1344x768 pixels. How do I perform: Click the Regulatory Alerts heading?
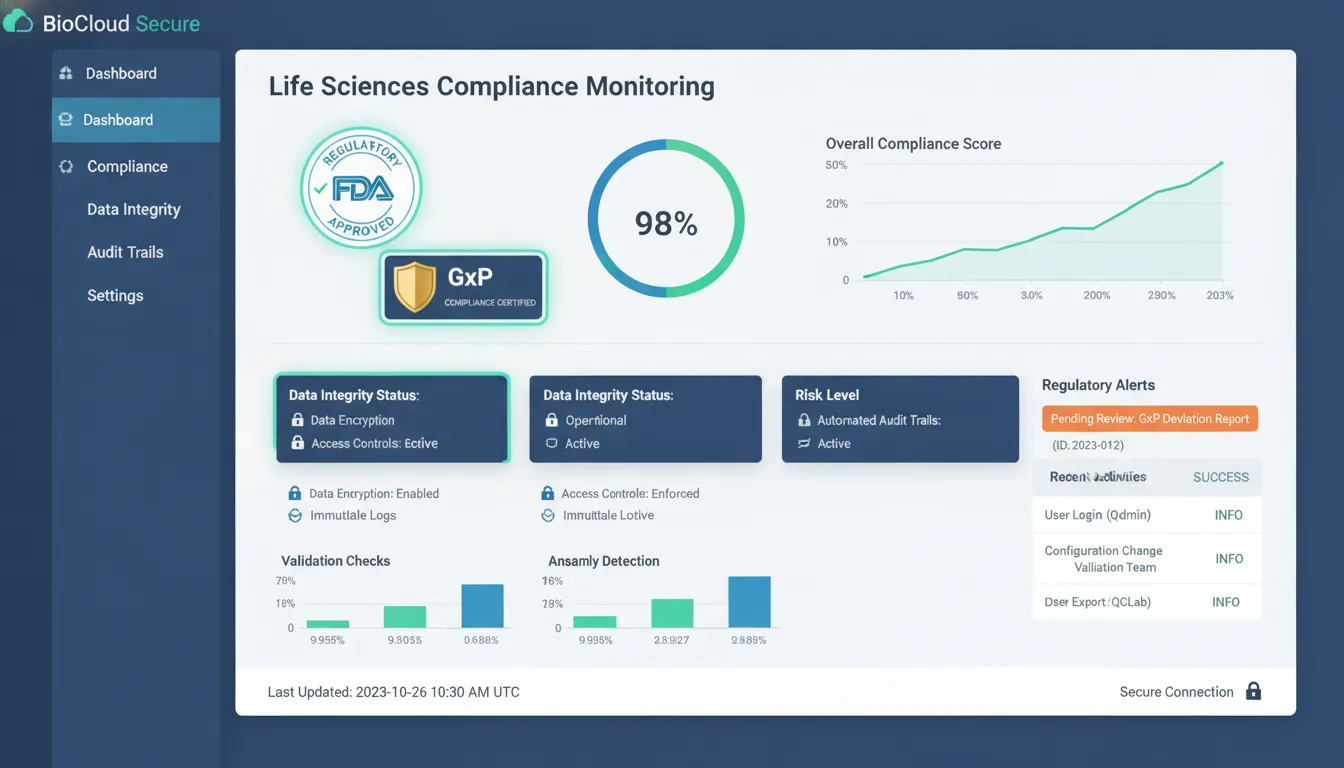coord(1098,385)
